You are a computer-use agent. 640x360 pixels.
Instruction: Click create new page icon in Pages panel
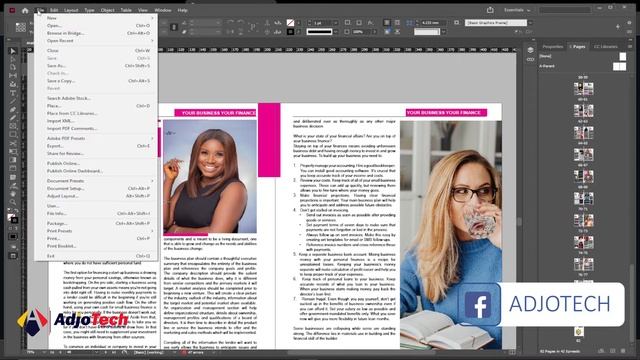pyautogui.click(x=612, y=351)
